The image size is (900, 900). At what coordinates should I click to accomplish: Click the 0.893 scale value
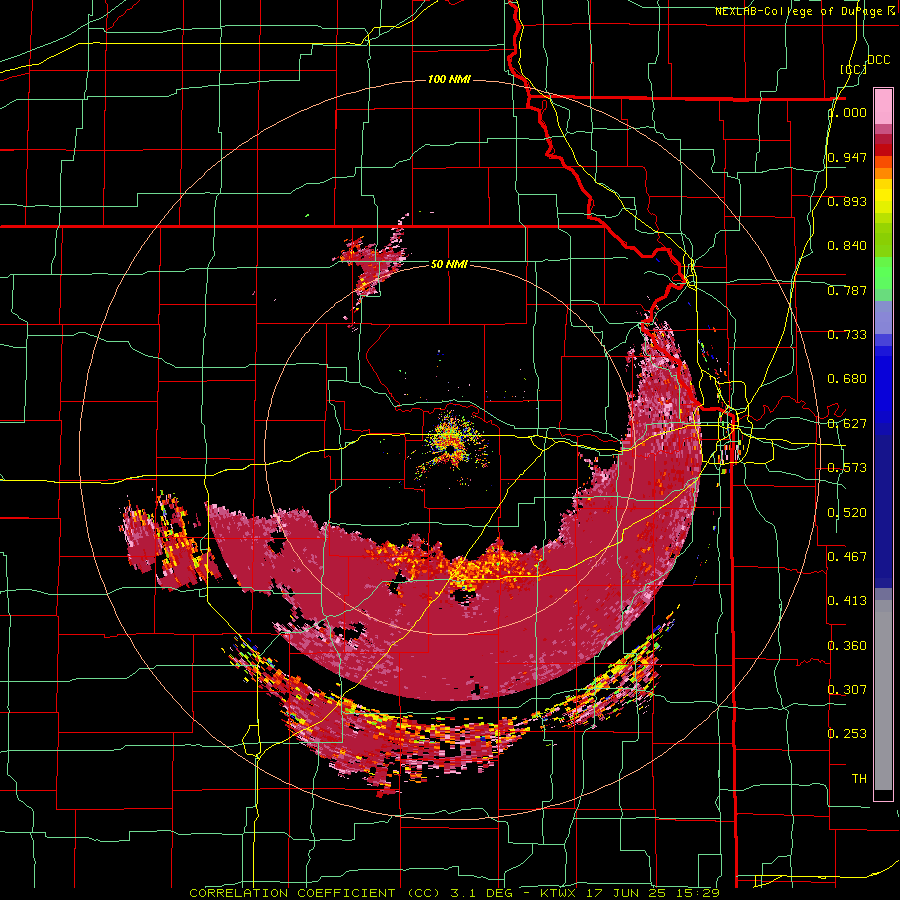click(x=847, y=201)
